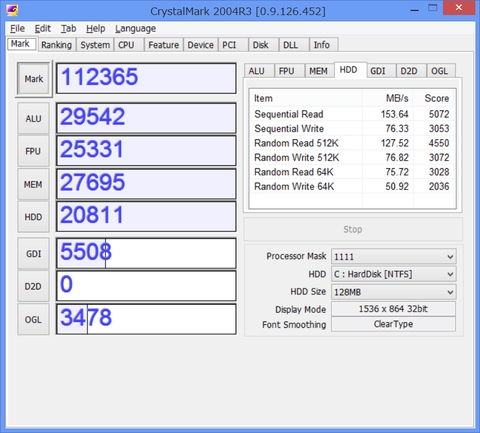Screen dimensions: 480x433
Task: Click total Mark score 112365
Action: (x=146, y=78)
